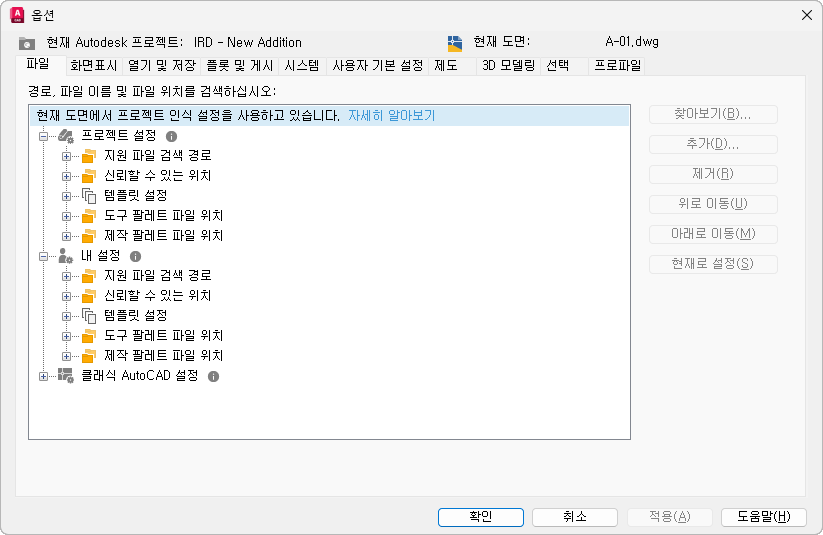
Task: Select 프로젝트 설정 row label
Action: click(x=119, y=136)
